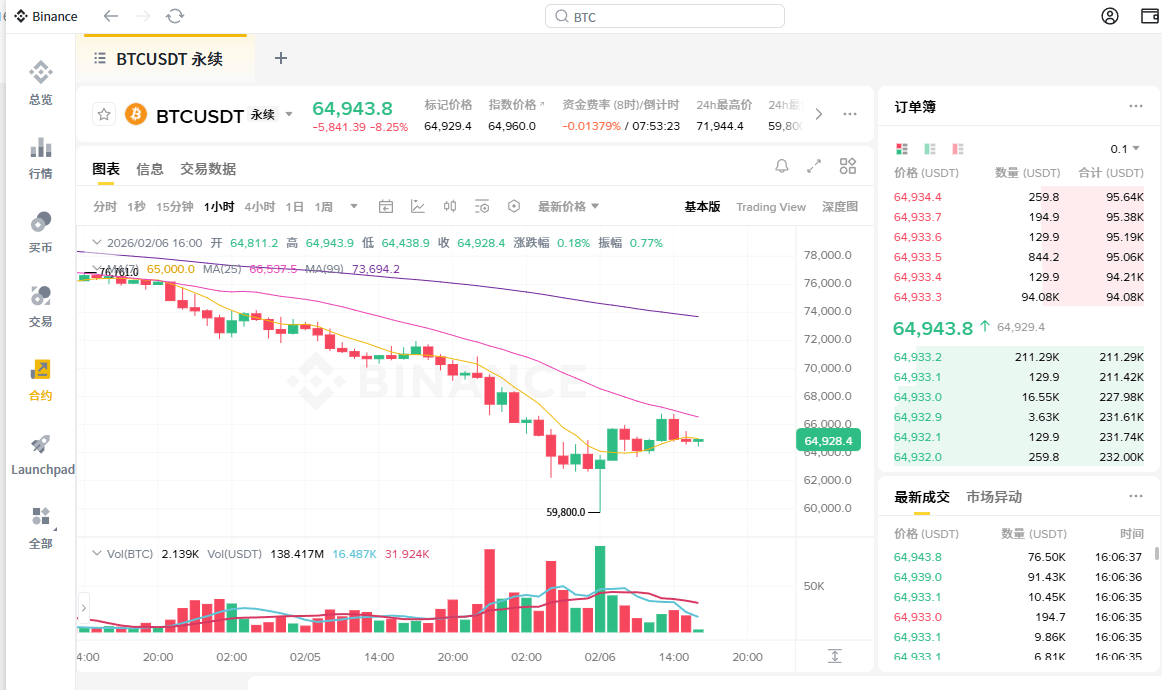This screenshot has height=690, width=1162.
Task: Add a new tab with the plus icon
Action: click(281, 59)
